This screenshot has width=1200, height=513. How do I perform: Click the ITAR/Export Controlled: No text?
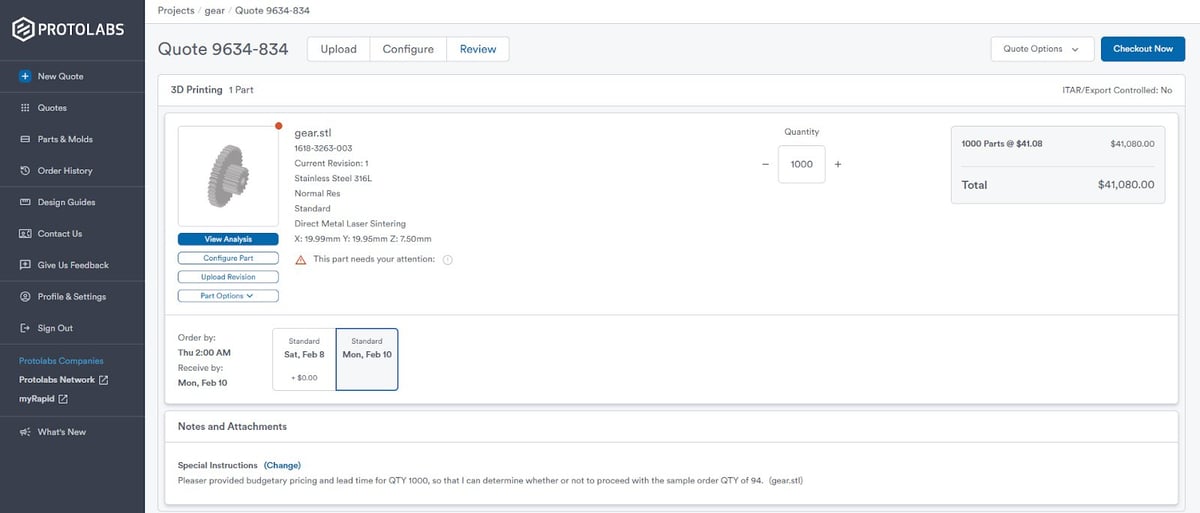(1117, 90)
